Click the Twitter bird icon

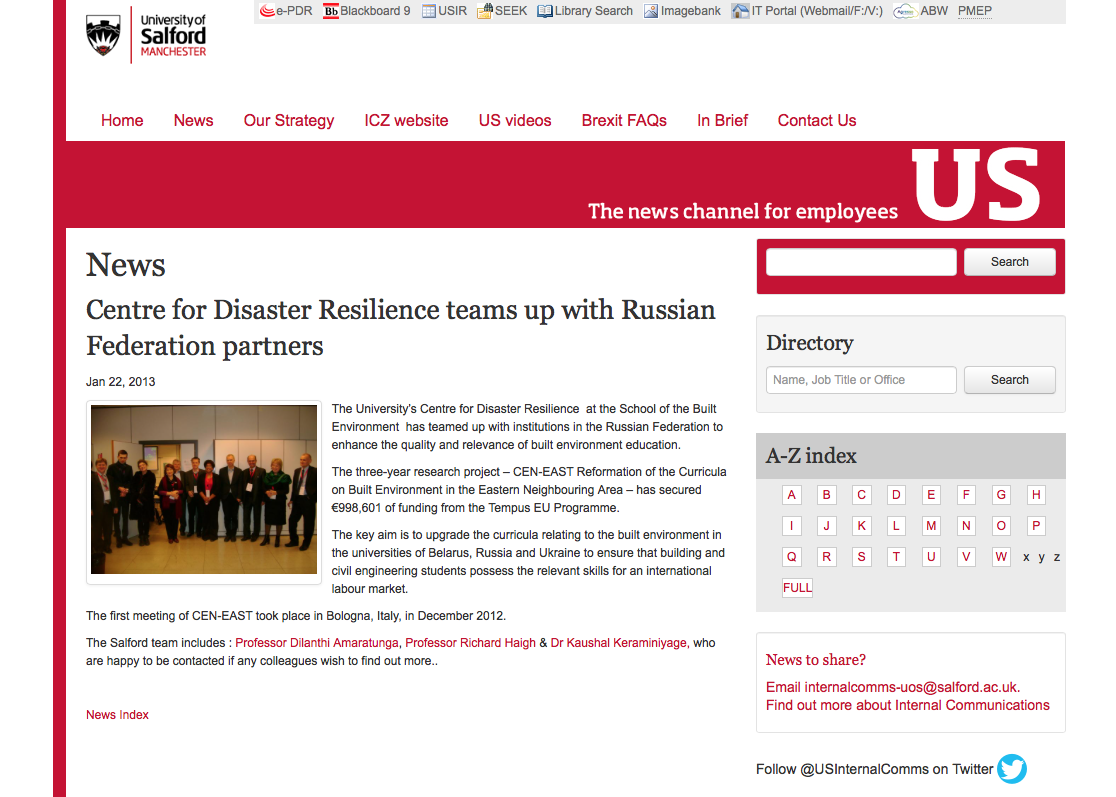pyautogui.click(x=1012, y=769)
